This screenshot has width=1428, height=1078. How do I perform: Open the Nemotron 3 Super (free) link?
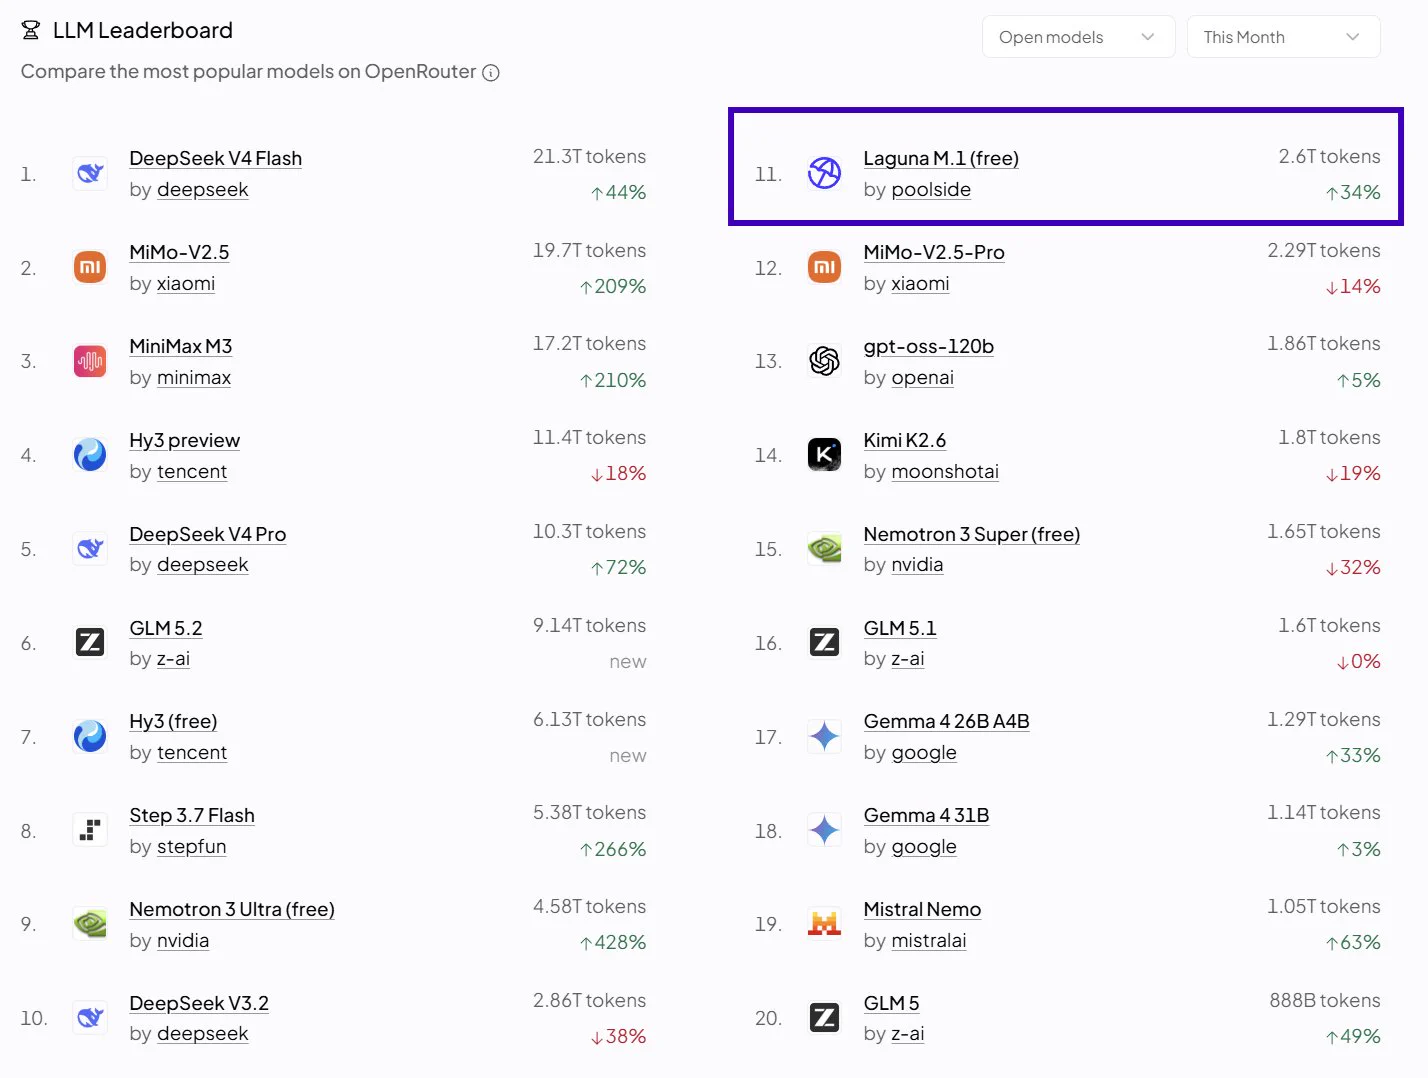[972, 534]
